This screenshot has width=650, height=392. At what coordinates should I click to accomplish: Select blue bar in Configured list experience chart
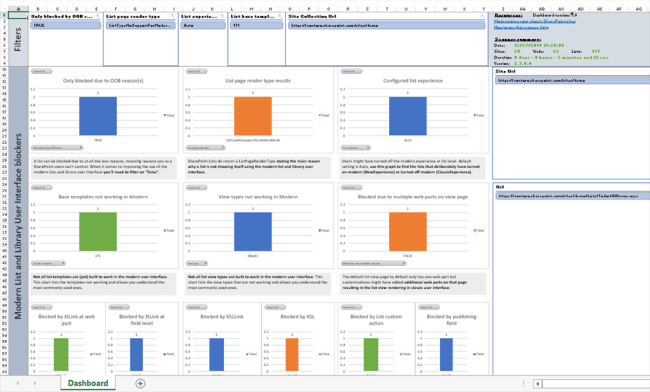click(x=408, y=116)
